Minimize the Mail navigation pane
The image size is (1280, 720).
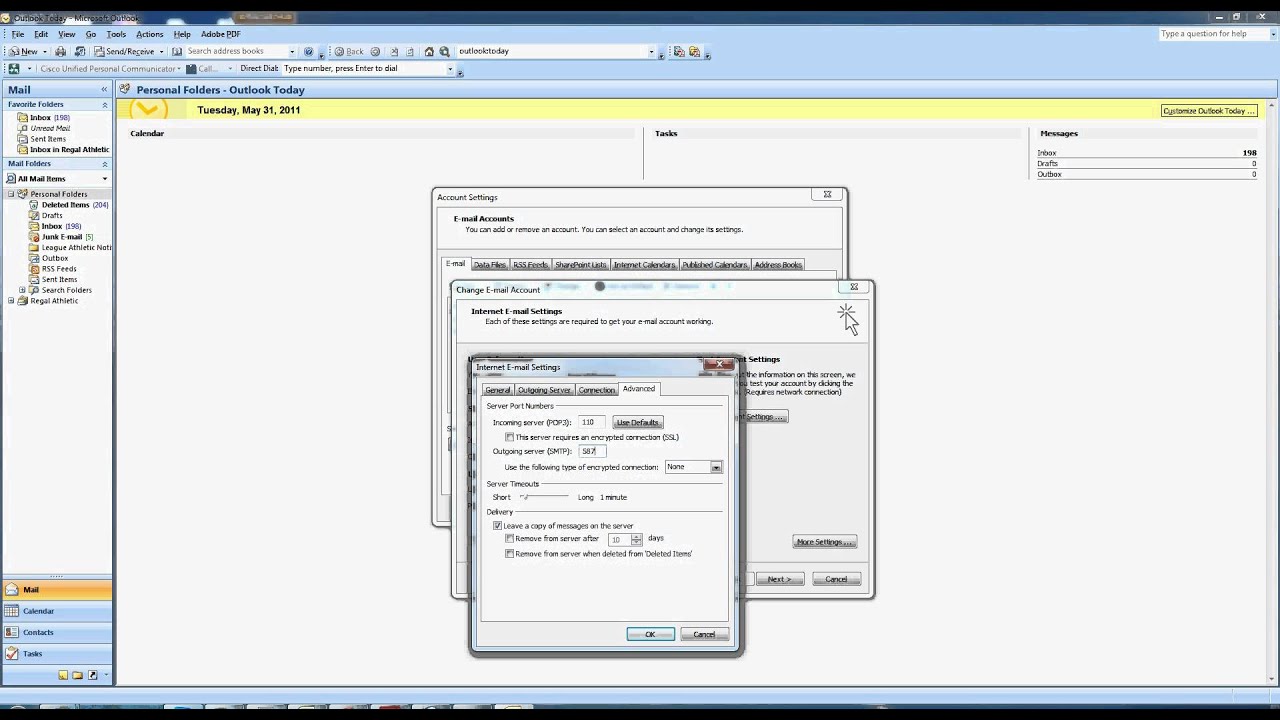(104, 90)
